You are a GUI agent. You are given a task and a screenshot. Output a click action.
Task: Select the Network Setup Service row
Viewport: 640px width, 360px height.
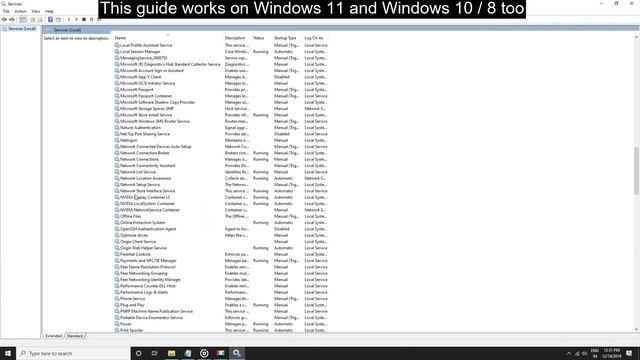click(221, 184)
